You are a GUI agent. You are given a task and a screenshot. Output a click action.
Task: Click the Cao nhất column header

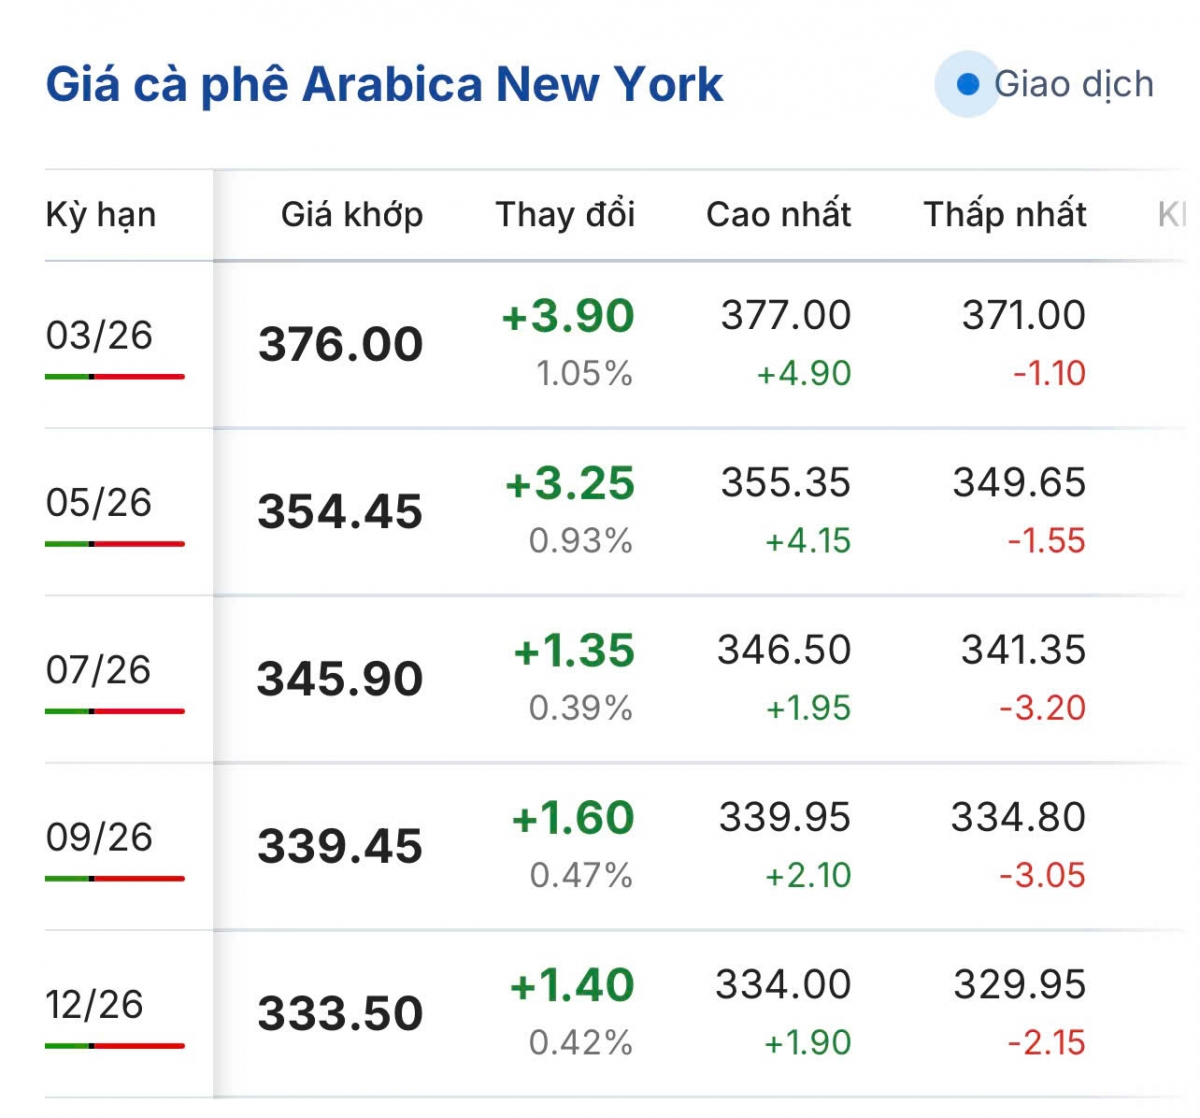pos(778,215)
